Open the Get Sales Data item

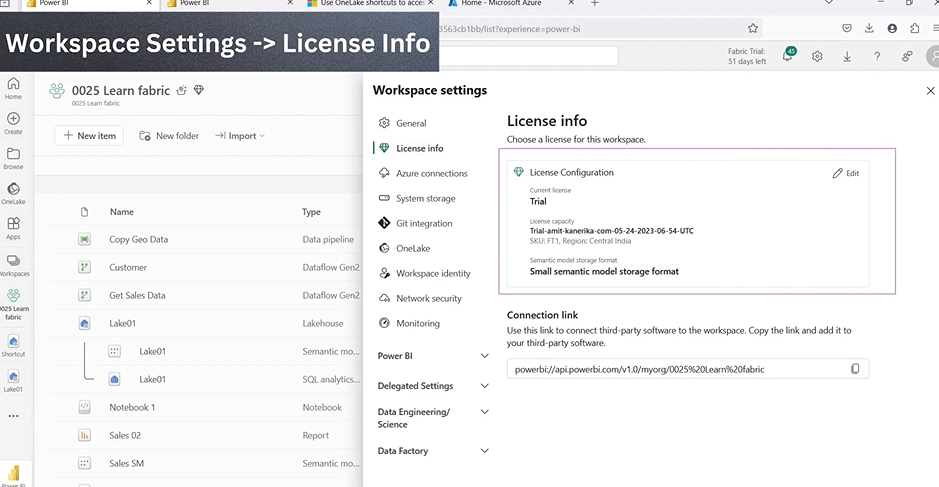tap(137, 295)
